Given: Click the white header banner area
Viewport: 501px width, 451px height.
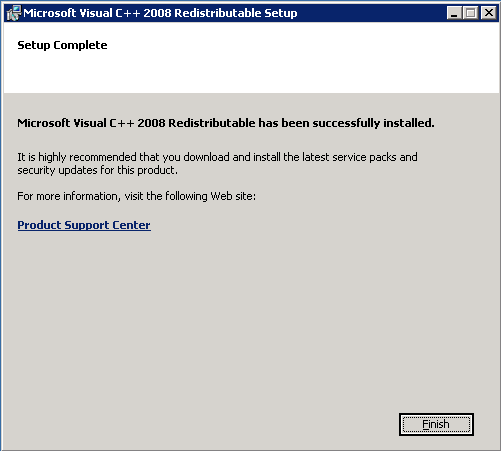Looking at the screenshot, I should pos(252,58).
